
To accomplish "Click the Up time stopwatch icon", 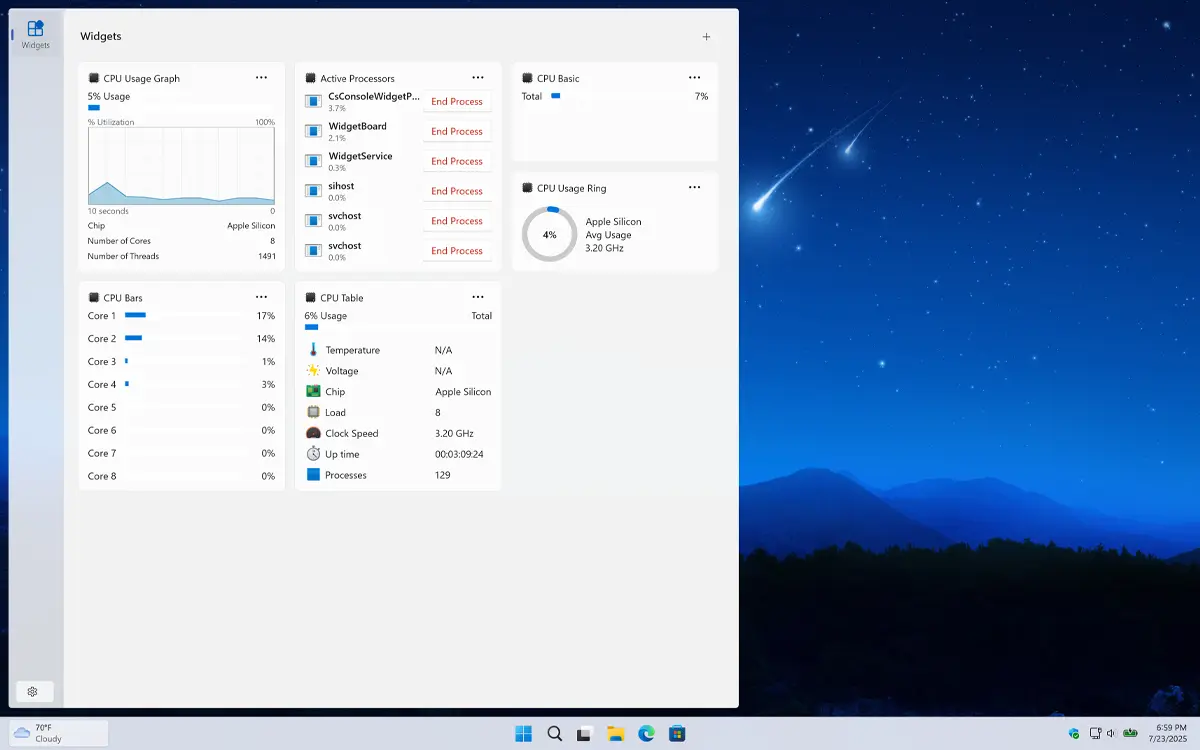I will [x=313, y=454].
